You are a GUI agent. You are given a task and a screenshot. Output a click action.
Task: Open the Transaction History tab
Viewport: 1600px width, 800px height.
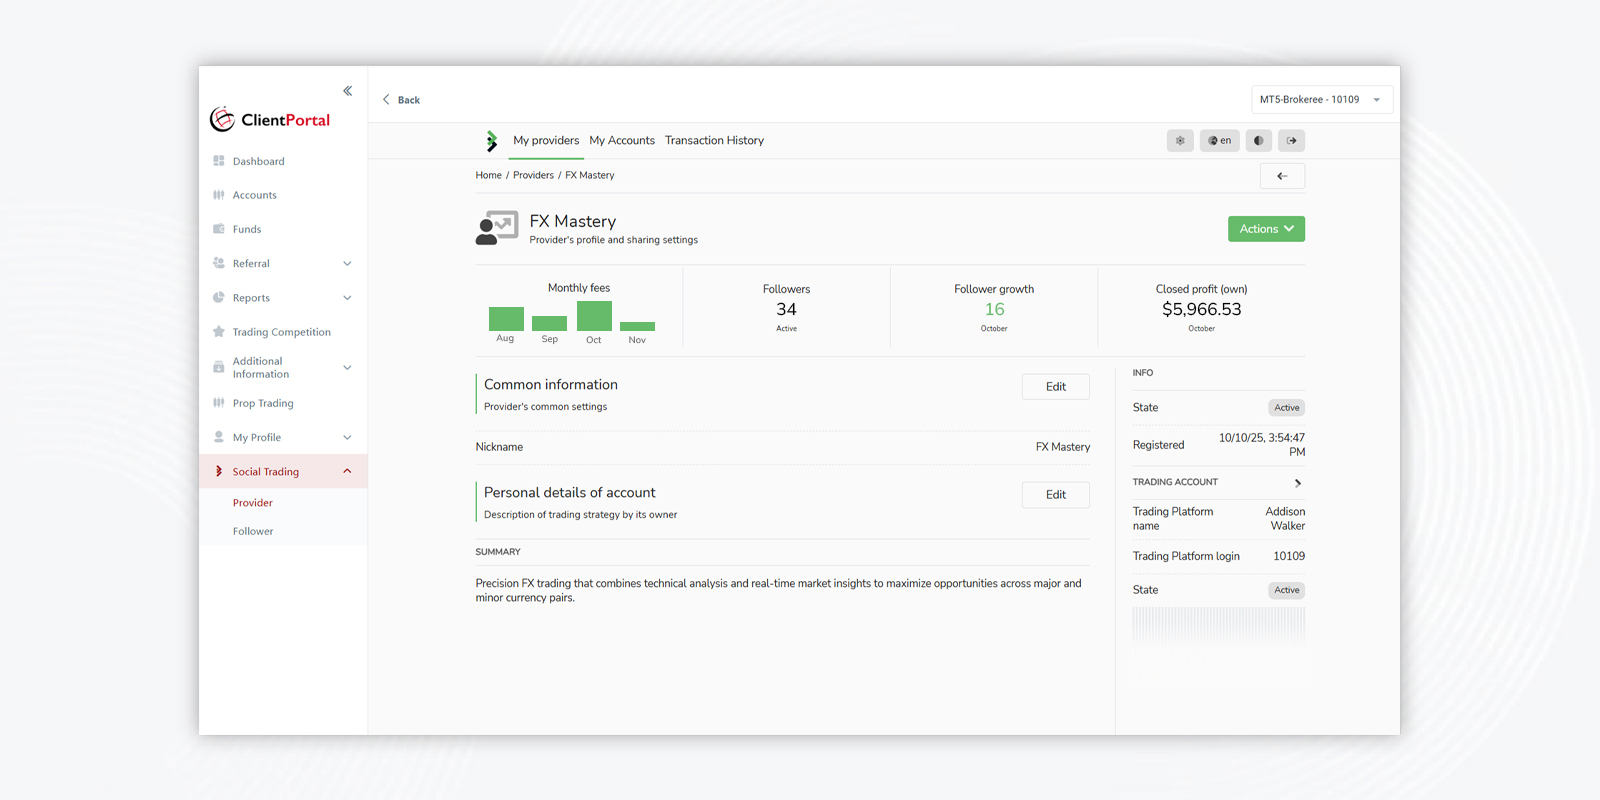click(x=714, y=141)
